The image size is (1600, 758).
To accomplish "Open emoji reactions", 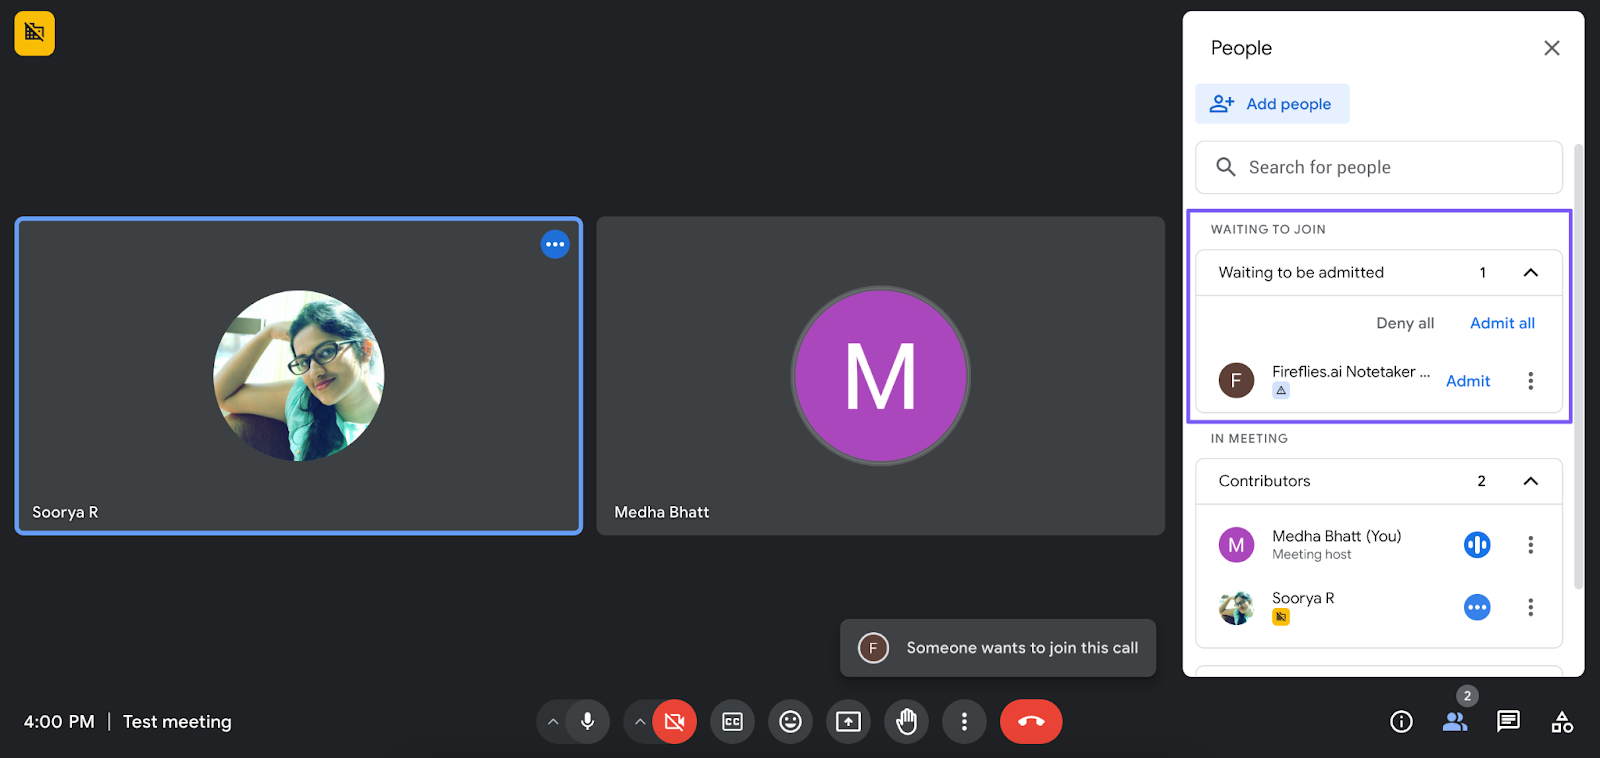I will pos(790,722).
